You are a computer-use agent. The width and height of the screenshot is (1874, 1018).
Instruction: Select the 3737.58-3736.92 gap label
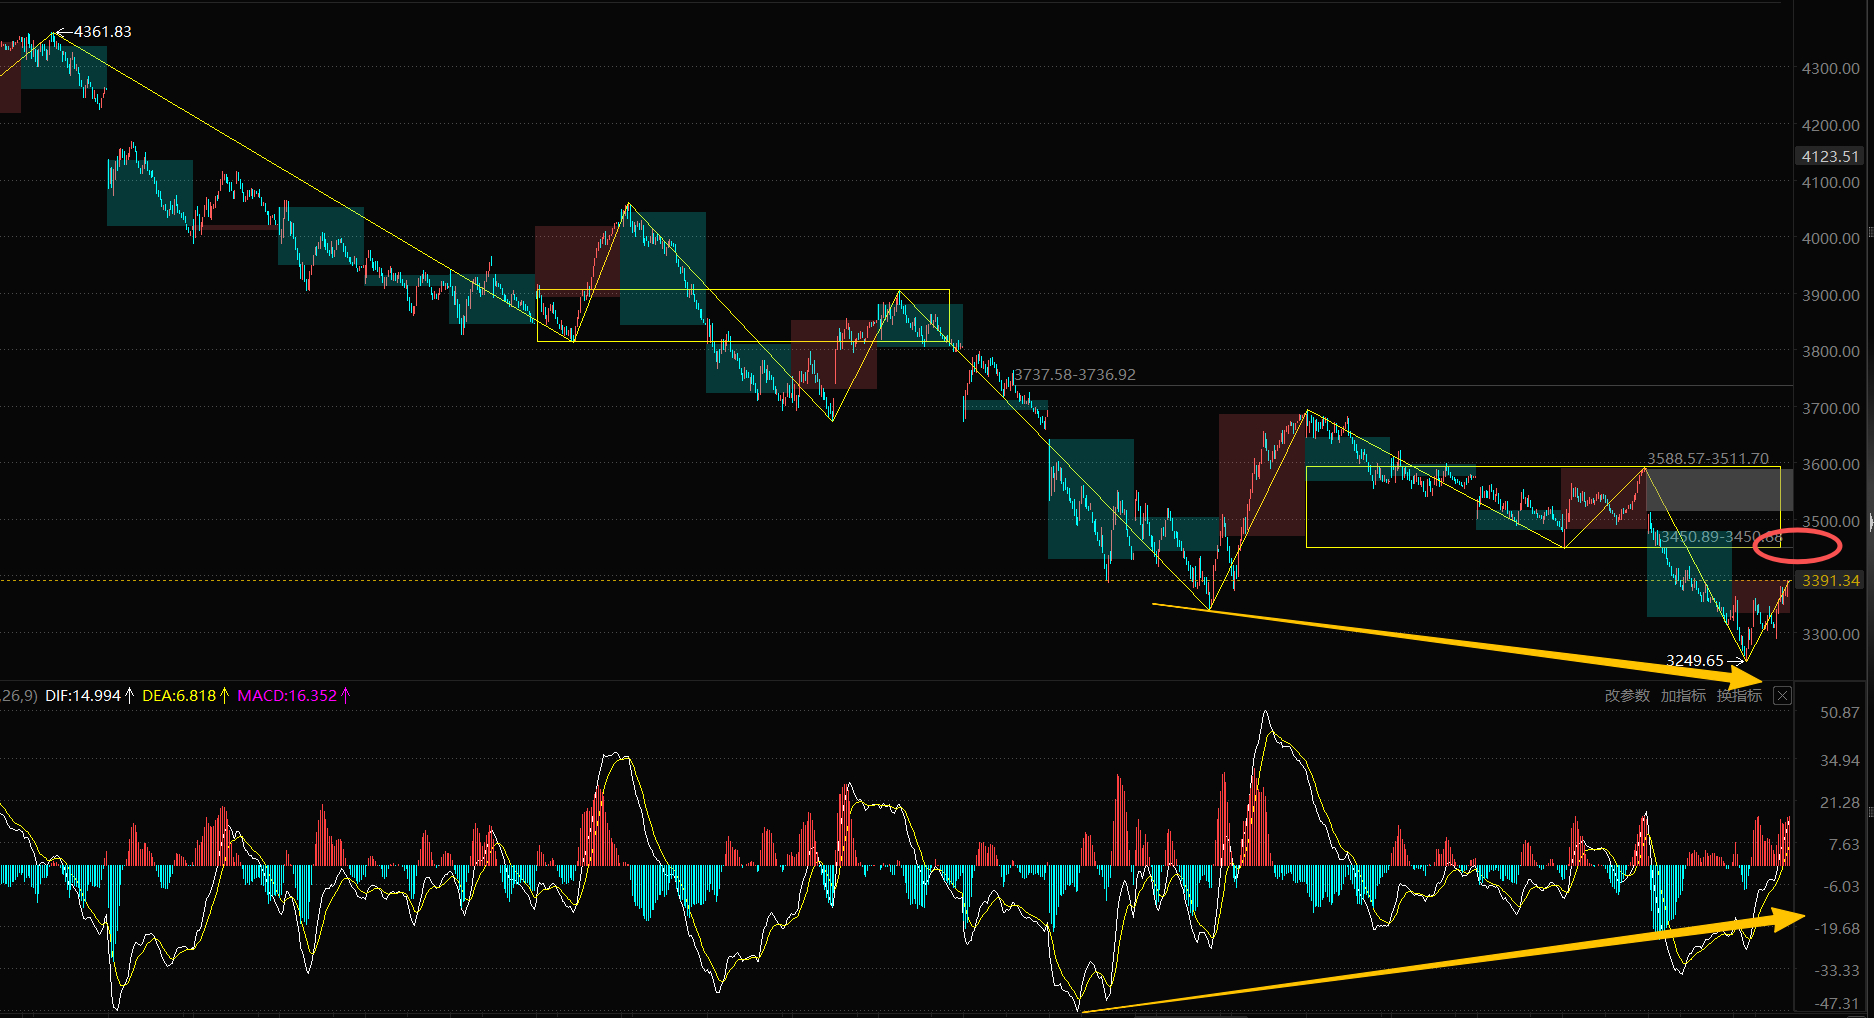click(x=1075, y=375)
